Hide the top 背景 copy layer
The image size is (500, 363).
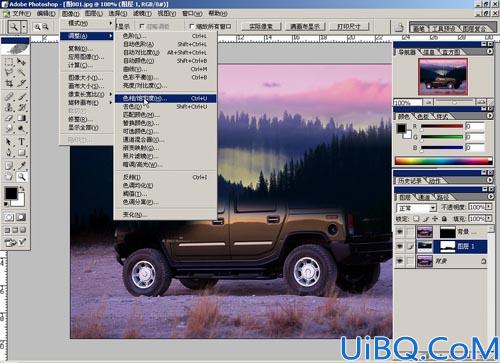tap(400, 231)
